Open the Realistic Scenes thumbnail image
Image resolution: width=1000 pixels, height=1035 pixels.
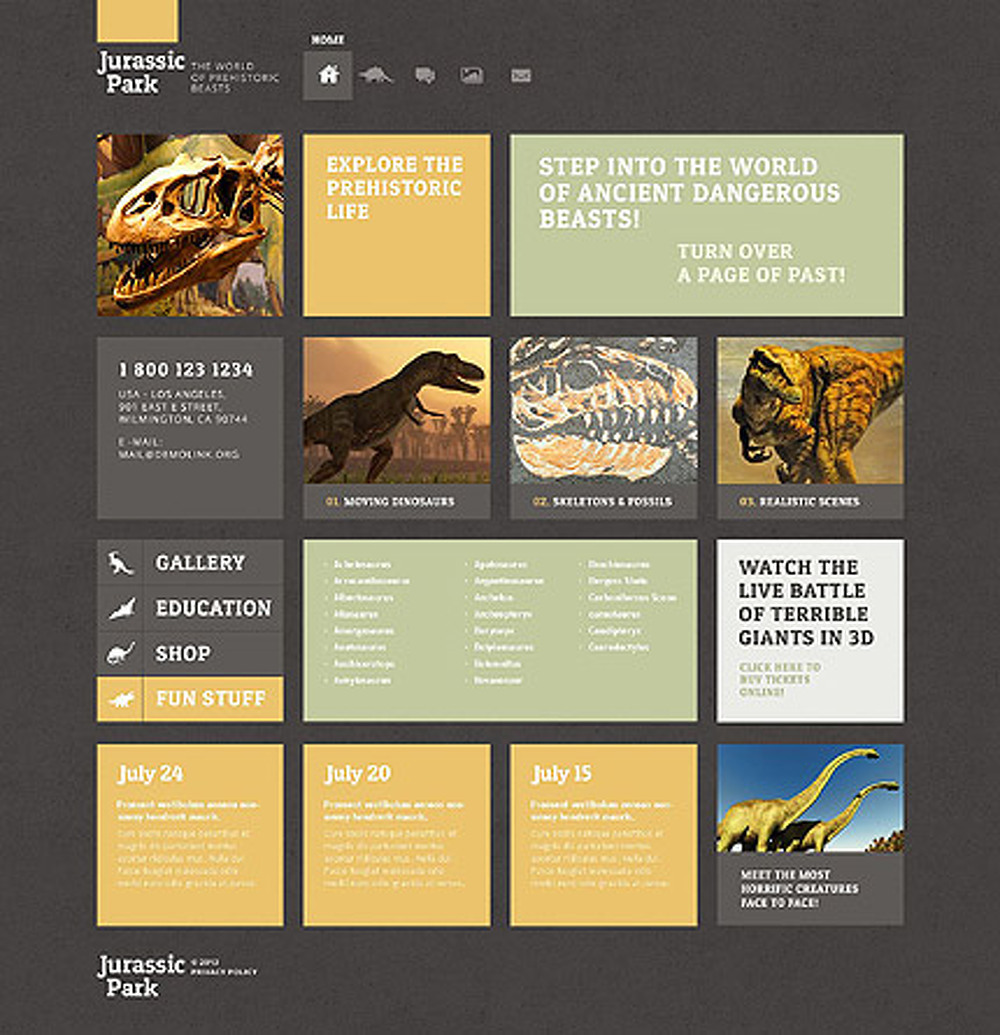811,411
